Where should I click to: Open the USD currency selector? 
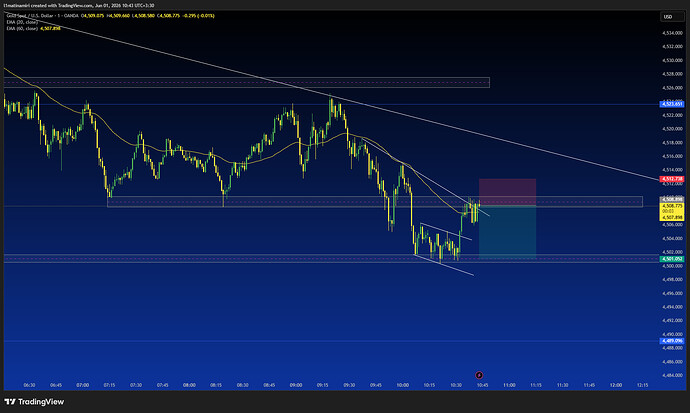coord(672,17)
